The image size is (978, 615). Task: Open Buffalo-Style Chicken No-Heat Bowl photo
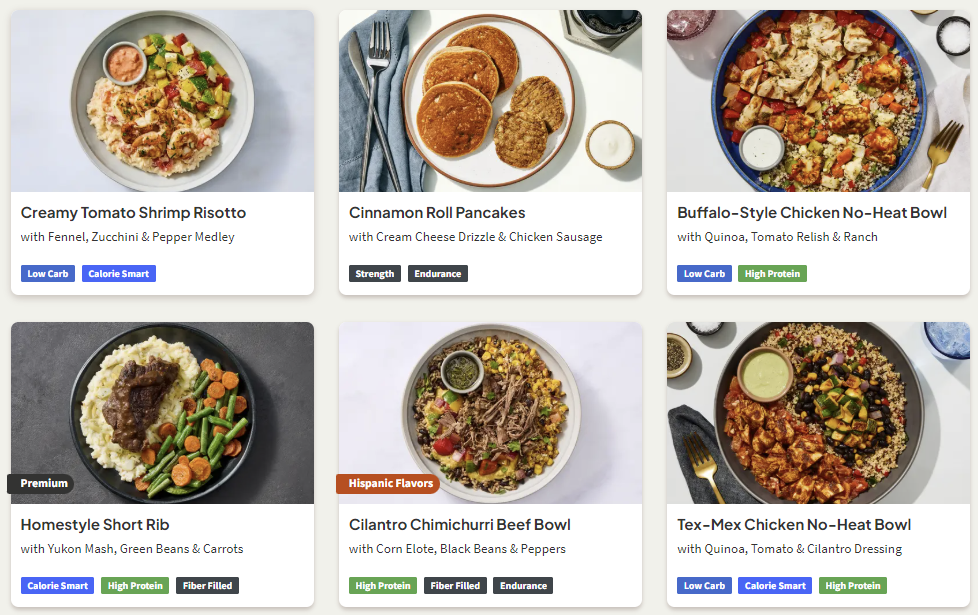pos(818,100)
